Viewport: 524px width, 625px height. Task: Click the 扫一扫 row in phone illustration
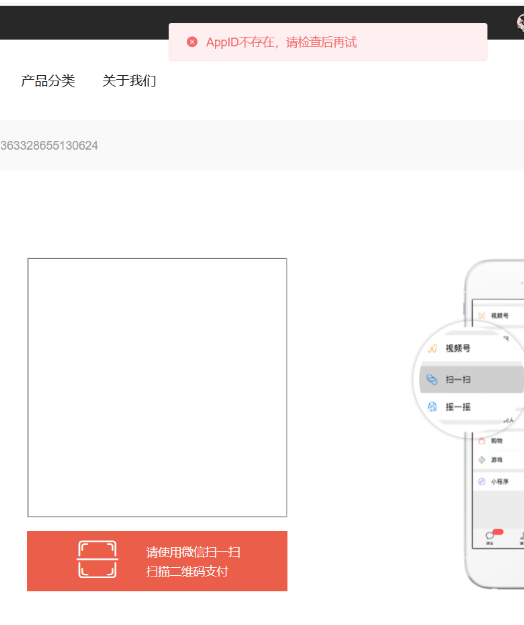tap(471, 379)
